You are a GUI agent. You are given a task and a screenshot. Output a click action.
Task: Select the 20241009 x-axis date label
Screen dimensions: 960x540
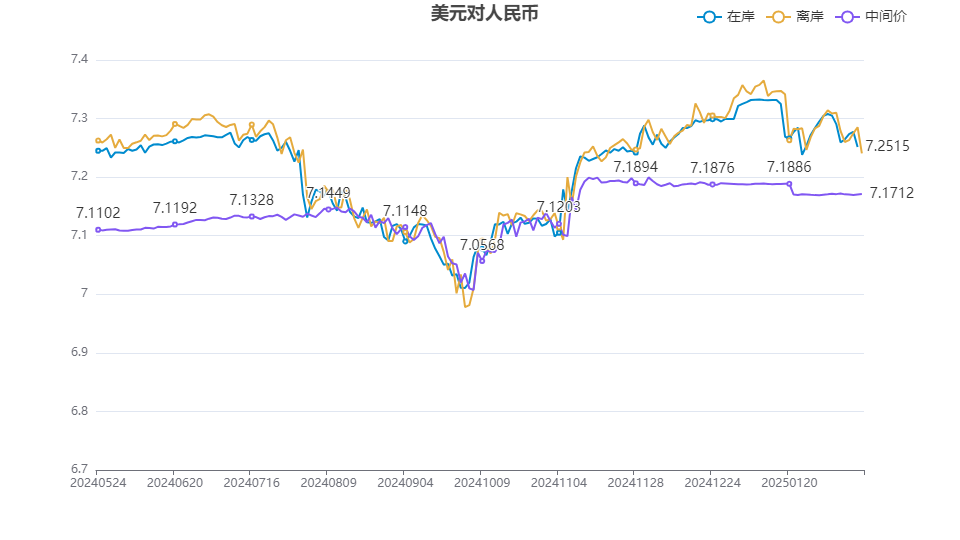pos(481,482)
